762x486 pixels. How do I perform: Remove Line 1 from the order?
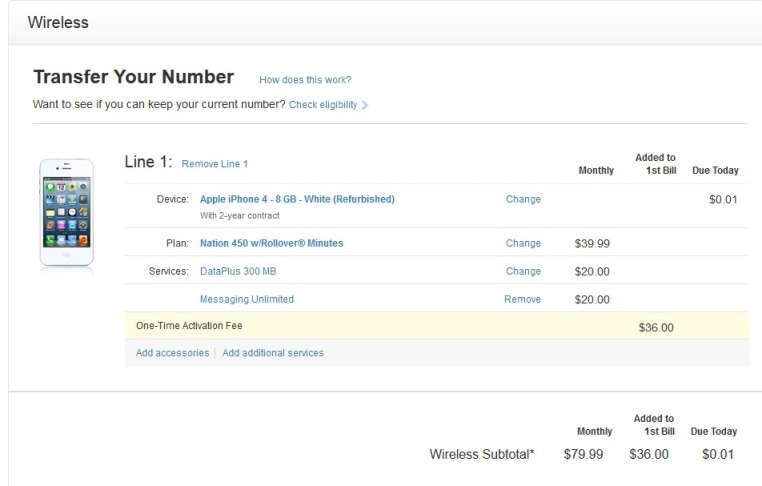(x=214, y=164)
